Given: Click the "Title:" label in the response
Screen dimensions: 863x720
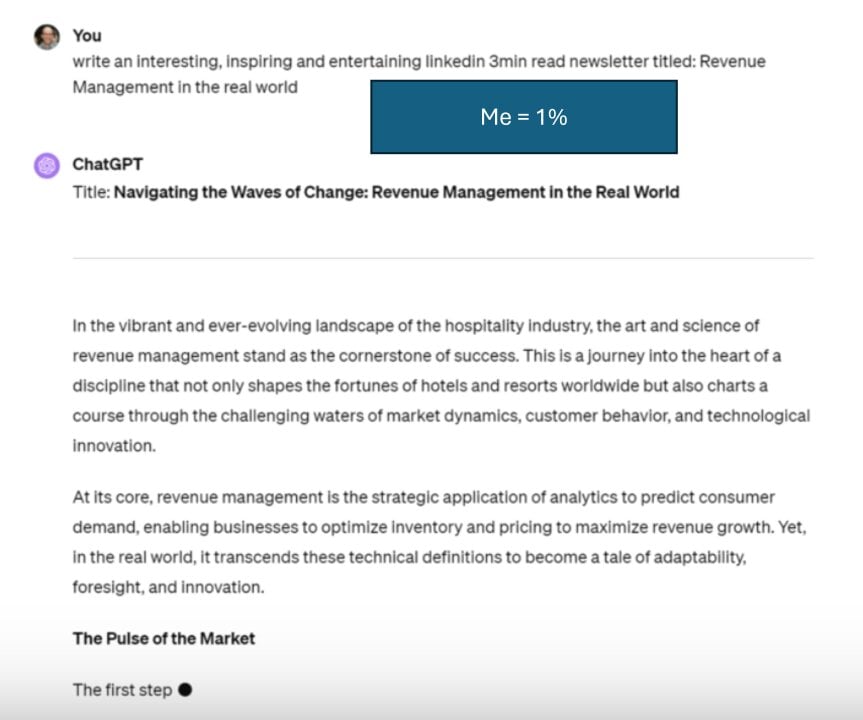Looking at the screenshot, I should pyautogui.click(x=91, y=191).
